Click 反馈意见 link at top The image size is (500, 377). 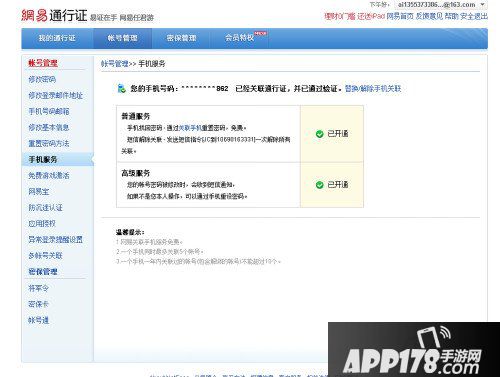tap(429, 16)
